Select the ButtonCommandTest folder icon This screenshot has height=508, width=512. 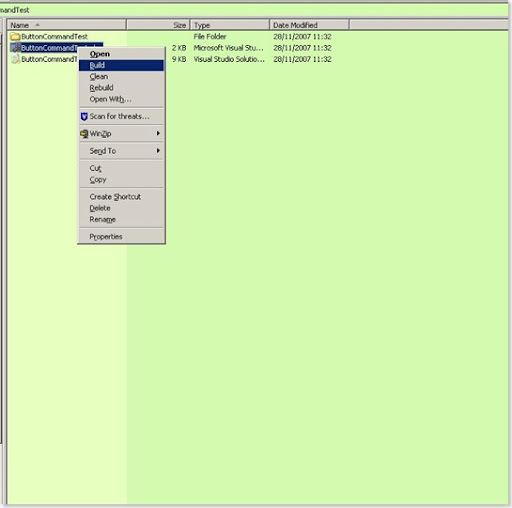[x=15, y=36]
